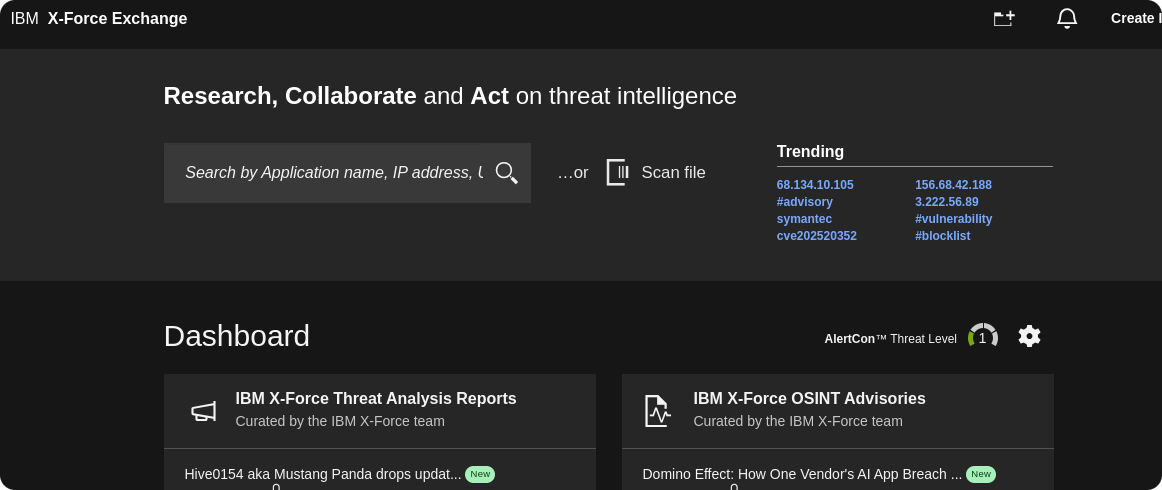Click the Threat Analysis Reports megaphone icon
1162x490 pixels.
(203, 411)
